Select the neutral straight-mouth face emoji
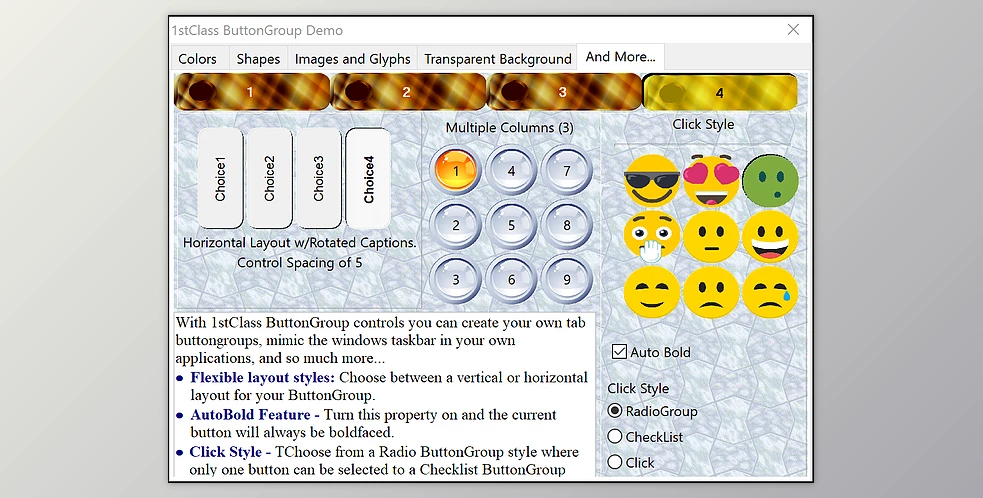Viewport: 983px width, 498px height. tap(711, 237)
